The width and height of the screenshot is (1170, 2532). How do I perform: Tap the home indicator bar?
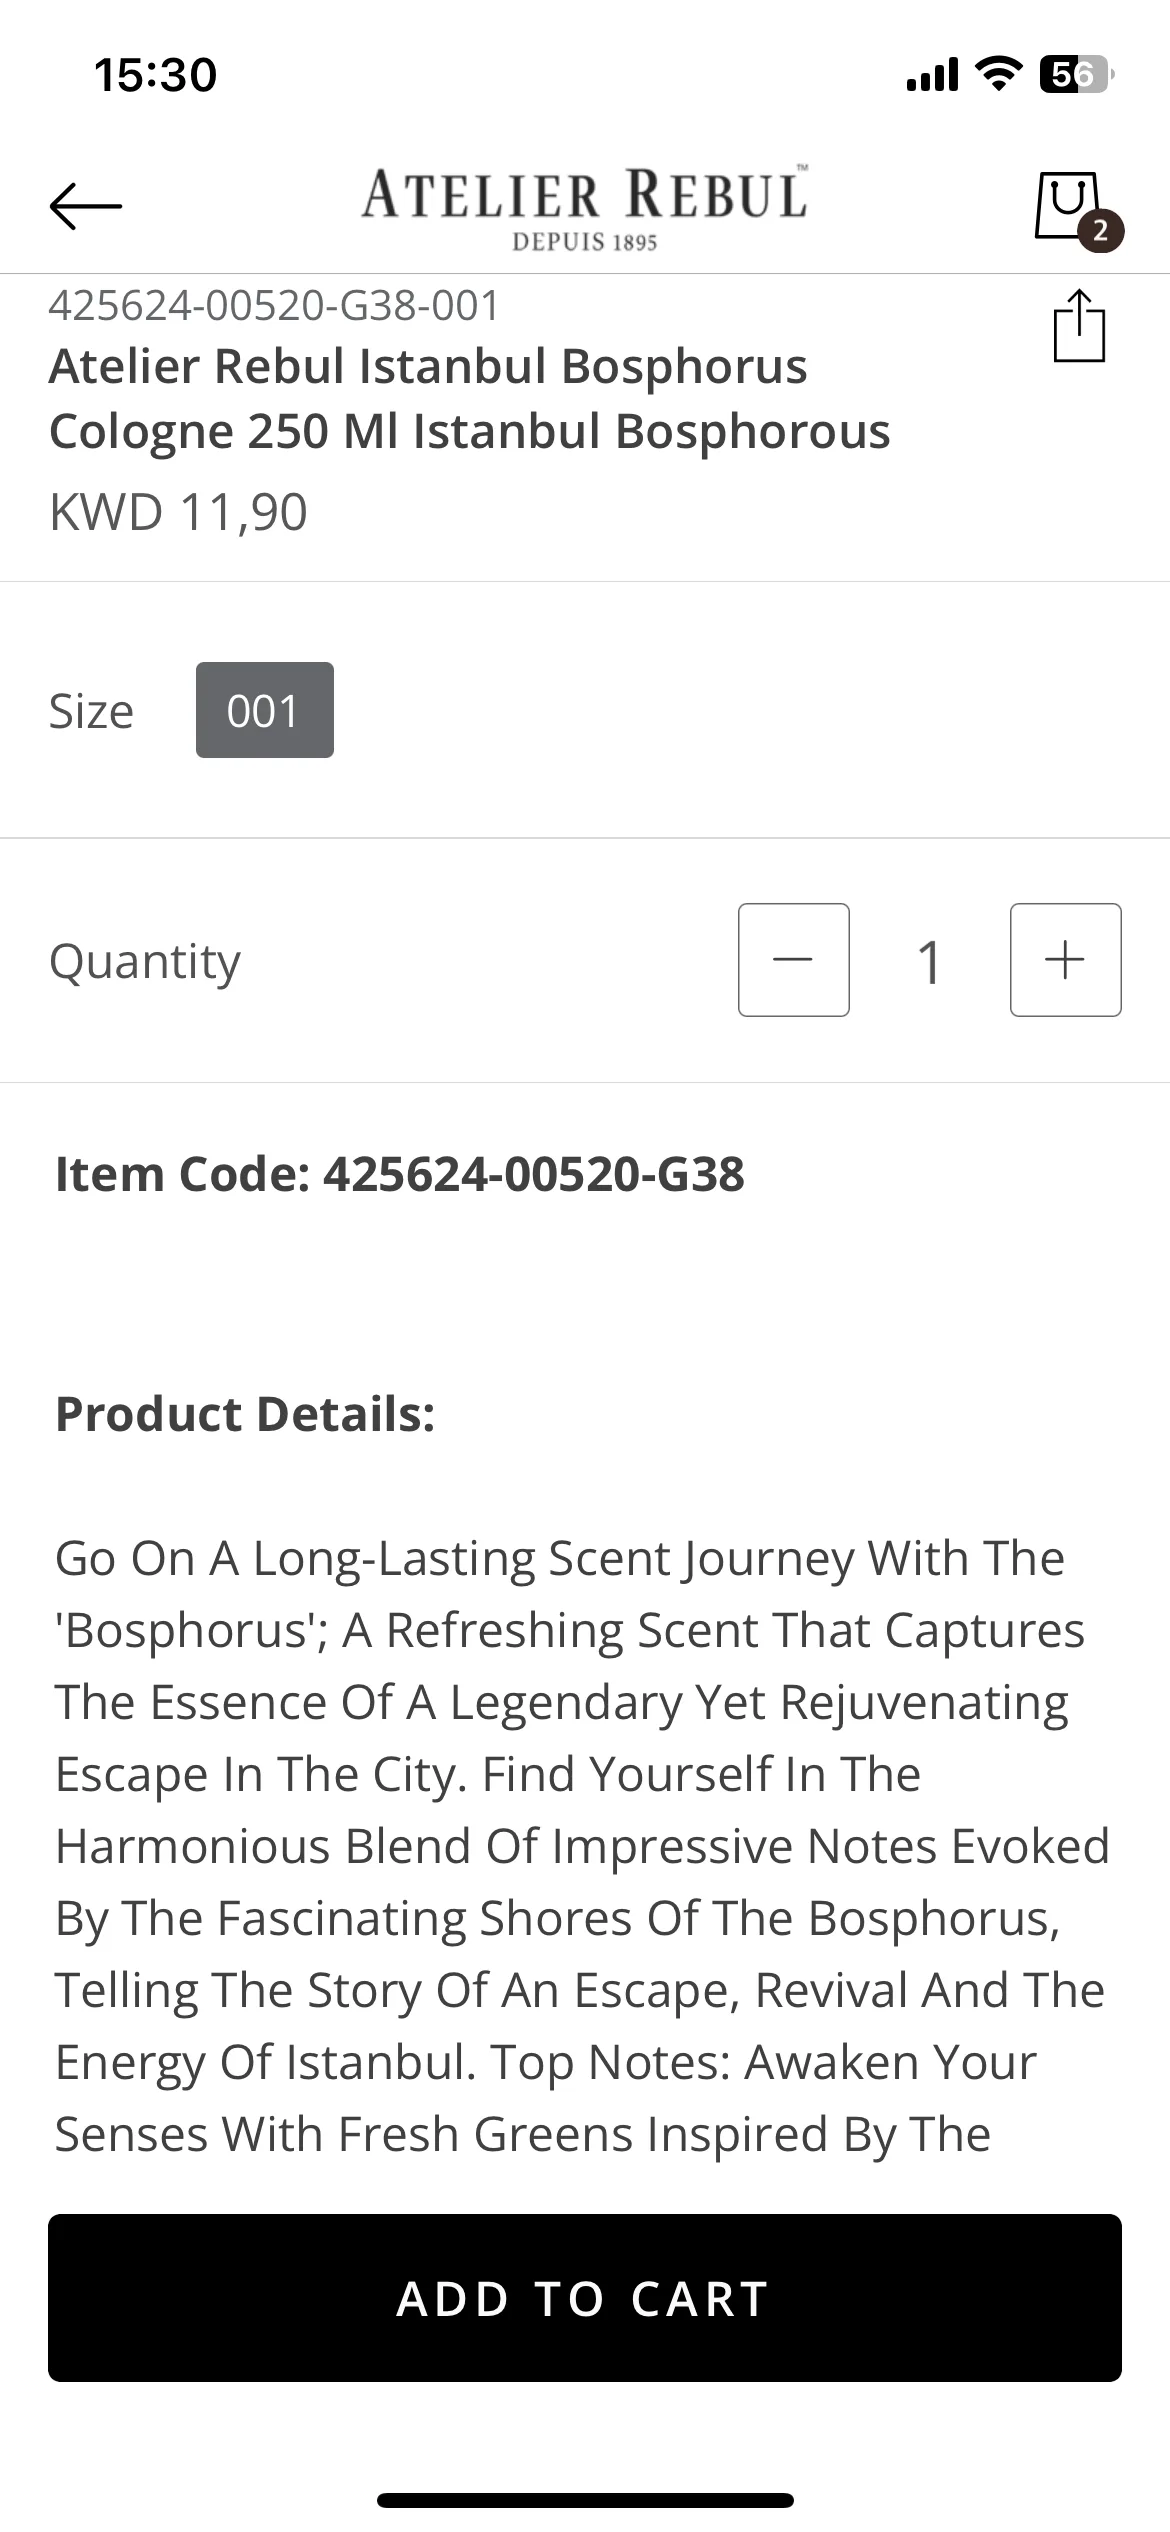pos(585,2500)
